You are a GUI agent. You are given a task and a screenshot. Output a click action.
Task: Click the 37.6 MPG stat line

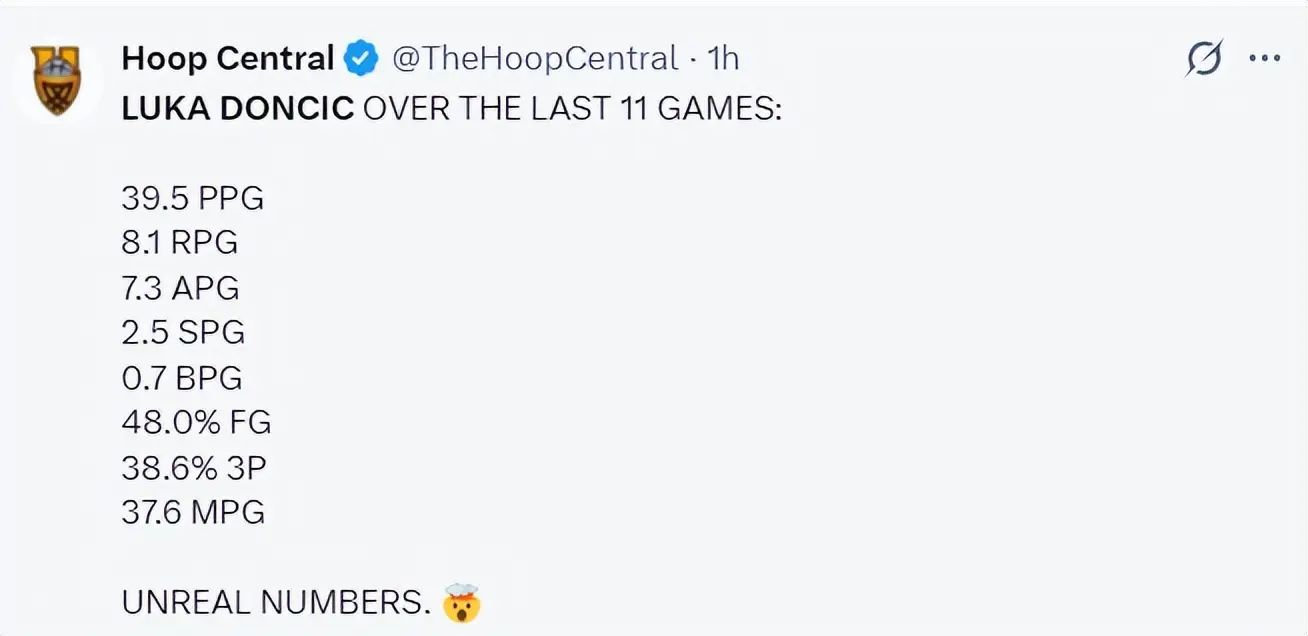tap(193, 512)
